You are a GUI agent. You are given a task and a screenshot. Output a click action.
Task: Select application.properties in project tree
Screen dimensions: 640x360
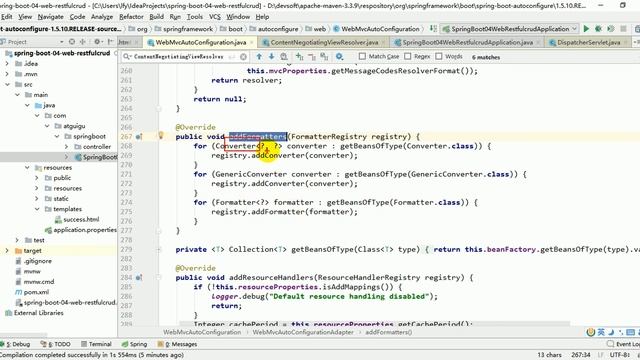pos(85,230)
